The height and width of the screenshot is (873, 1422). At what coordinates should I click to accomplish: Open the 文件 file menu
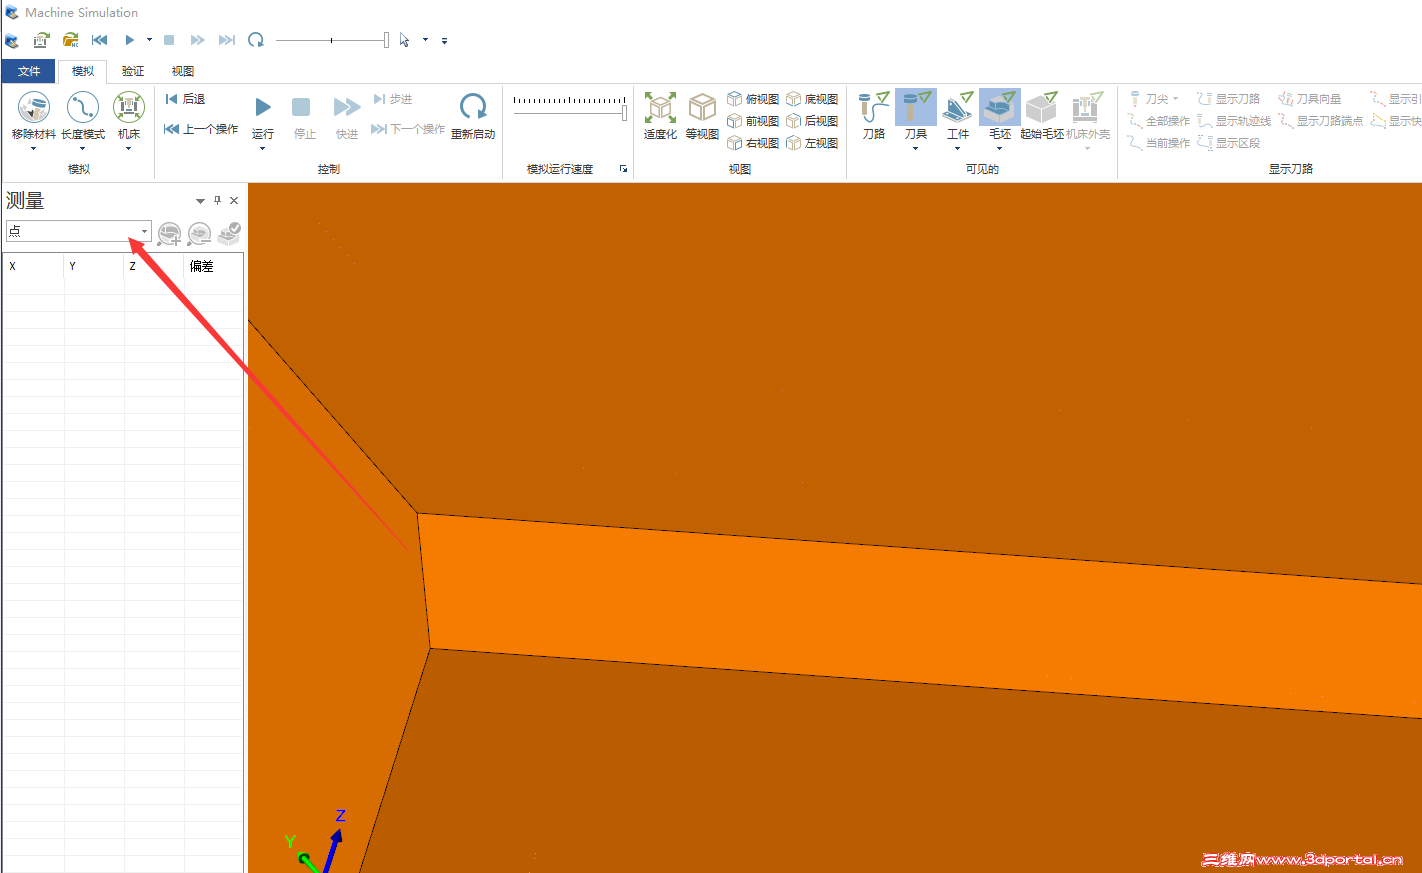29,71
